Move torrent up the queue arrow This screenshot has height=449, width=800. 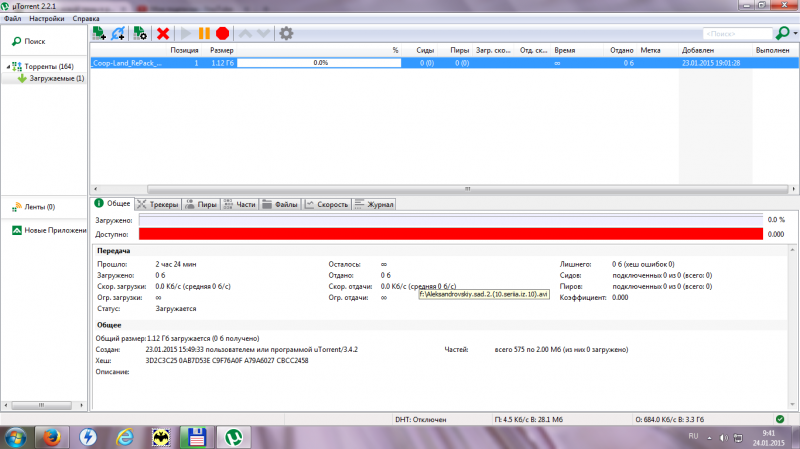click(245, 34)
